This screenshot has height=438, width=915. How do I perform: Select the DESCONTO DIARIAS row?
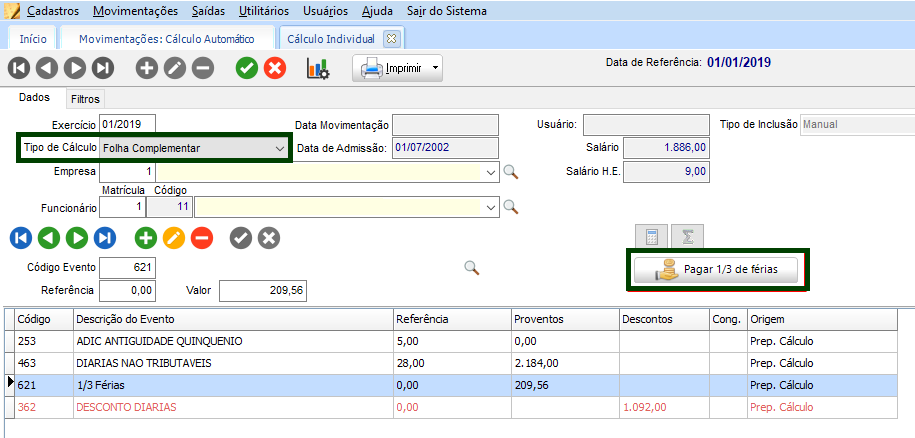coord(450,407)
